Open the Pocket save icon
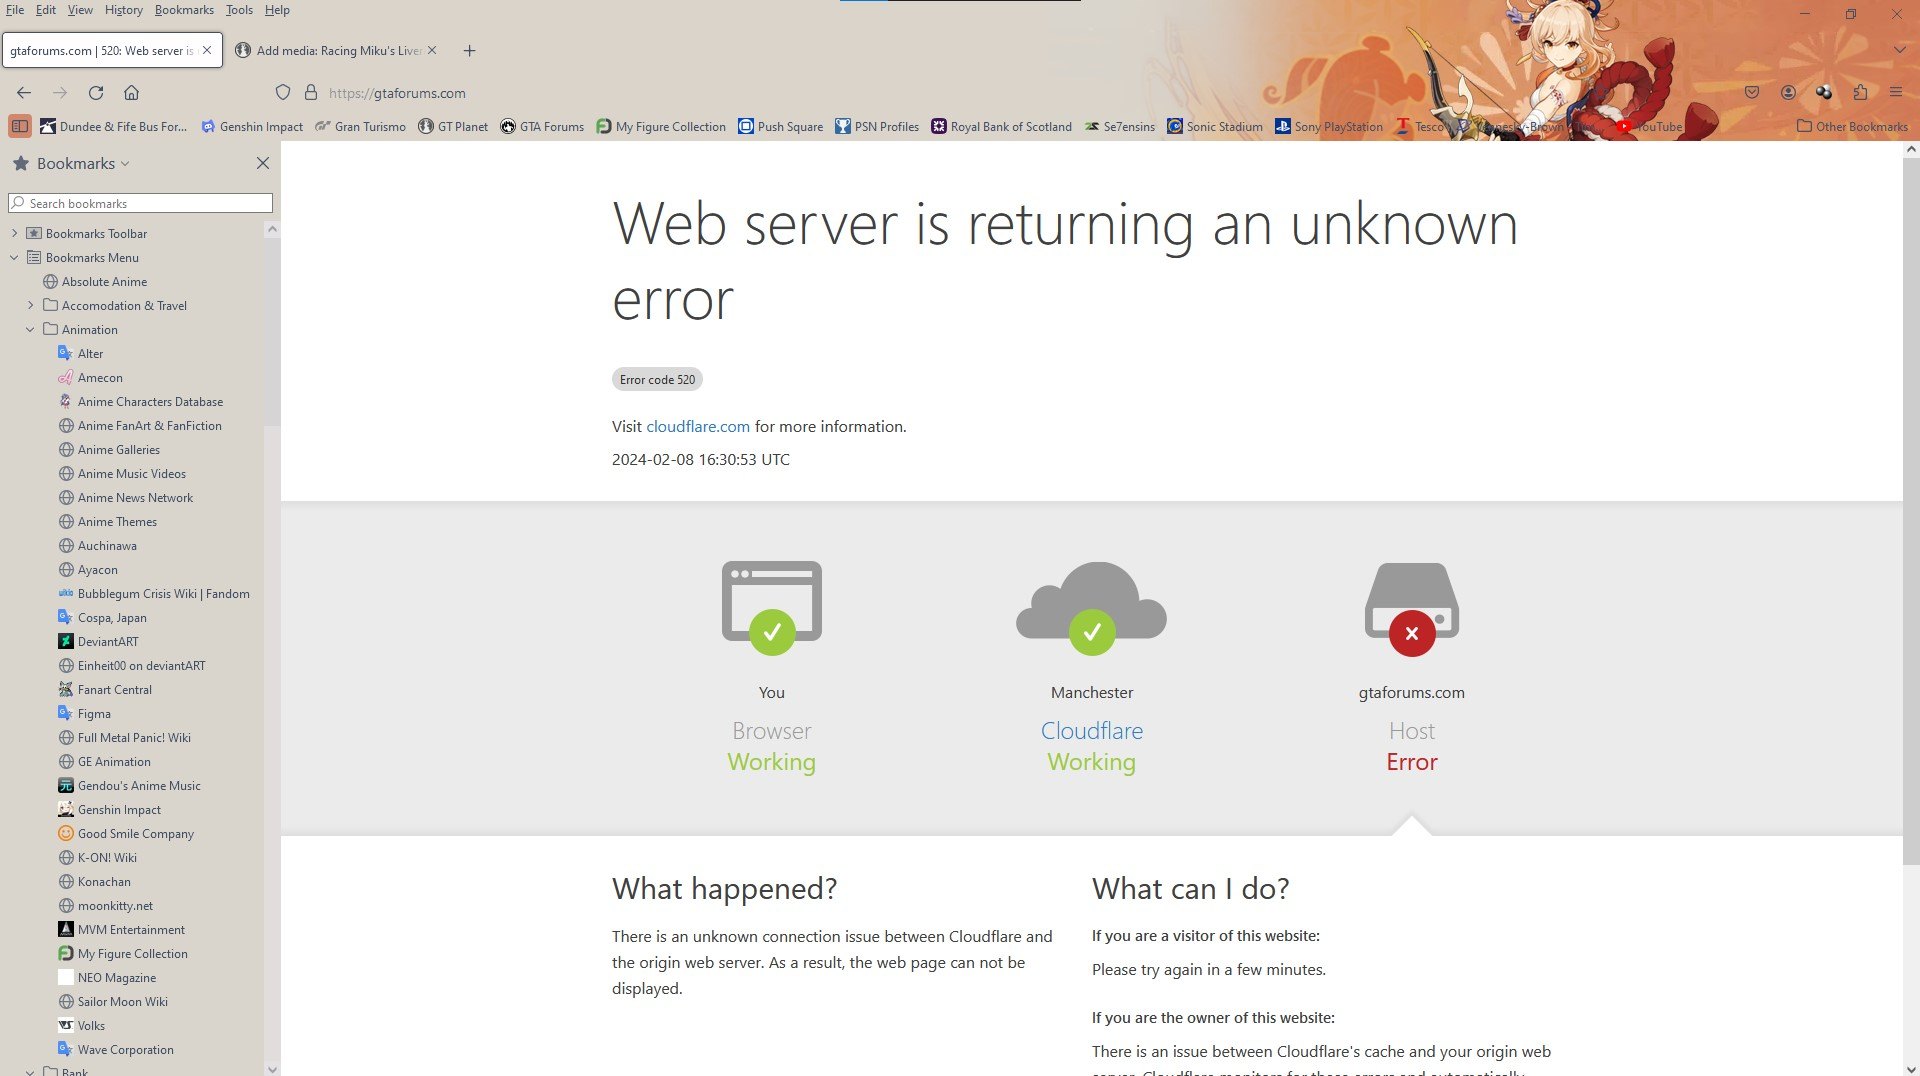The width and height of the screenshot is (1920, 1076). 1752,92
